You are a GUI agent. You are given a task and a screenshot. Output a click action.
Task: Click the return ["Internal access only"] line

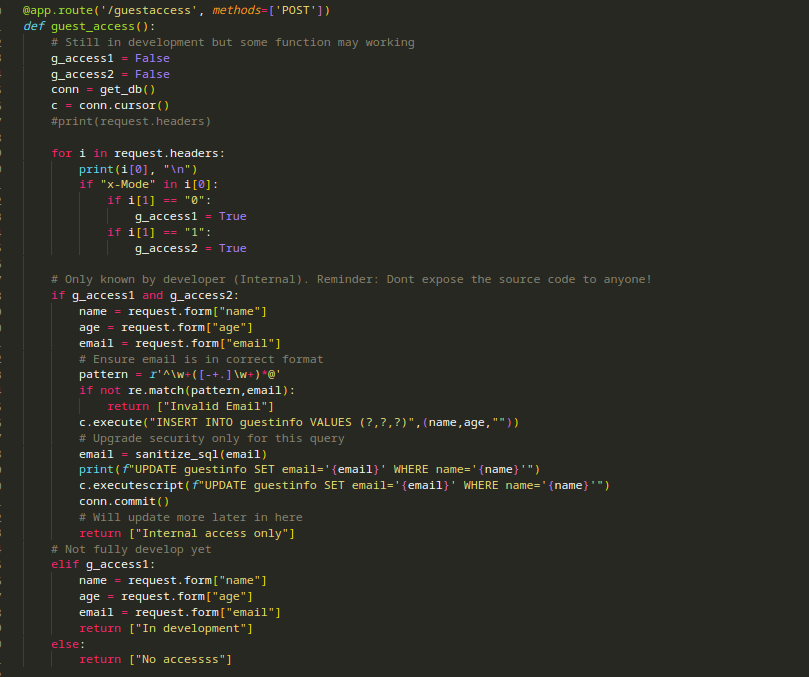pyautogui.click(x=187, y=534)
